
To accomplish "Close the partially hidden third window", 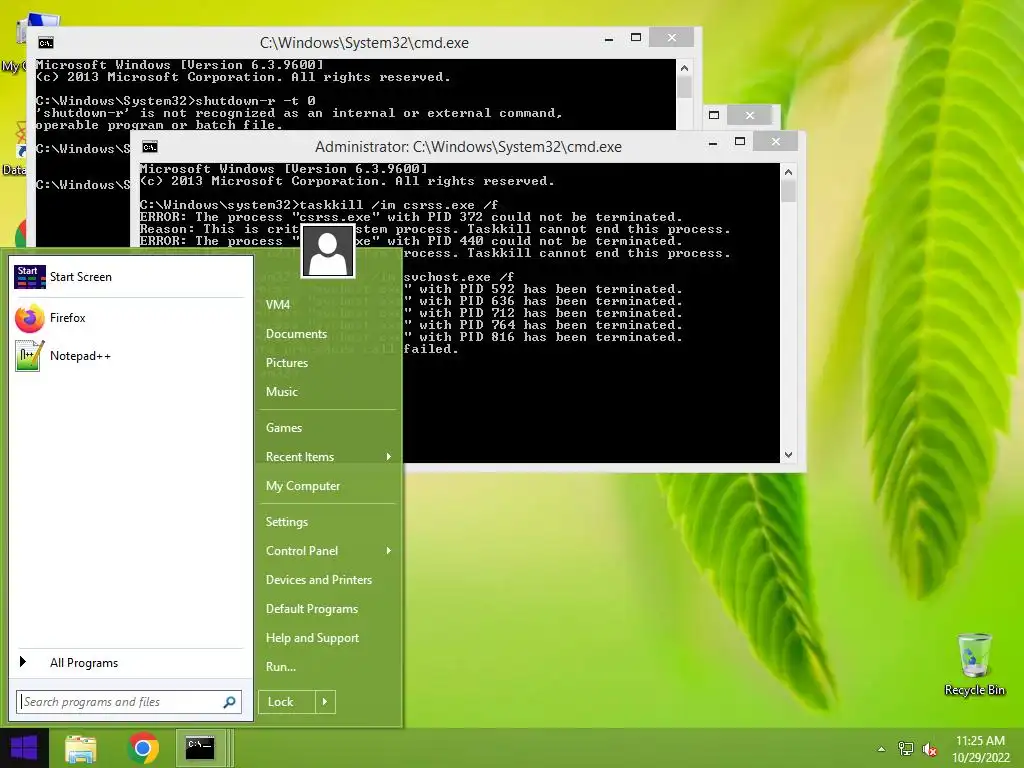I will pos(750,116).
